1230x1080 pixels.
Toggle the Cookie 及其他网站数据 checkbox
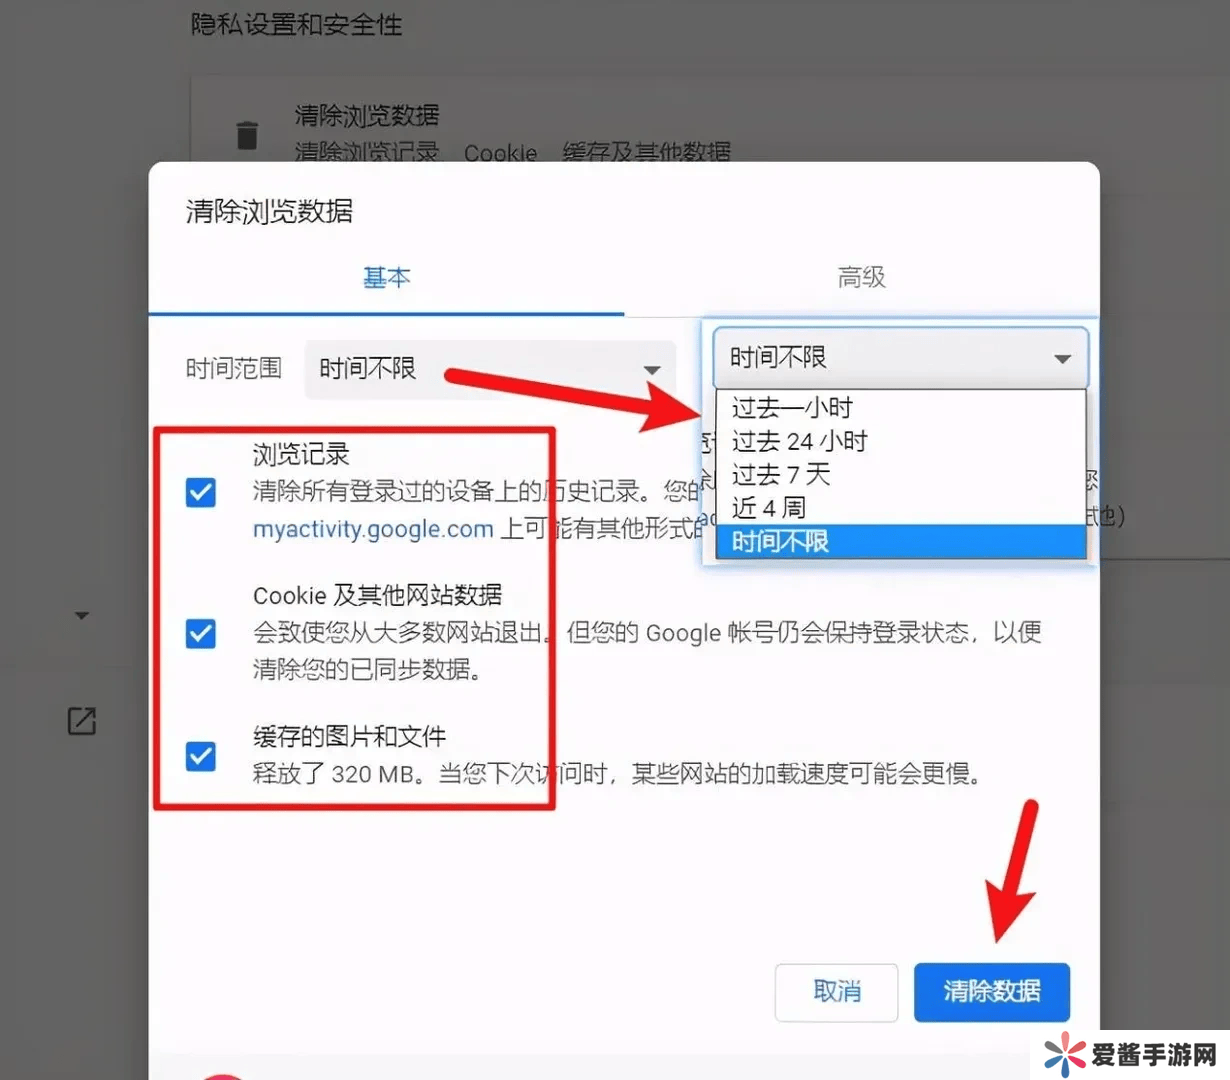pyautogui.click(x=201, y=633)
